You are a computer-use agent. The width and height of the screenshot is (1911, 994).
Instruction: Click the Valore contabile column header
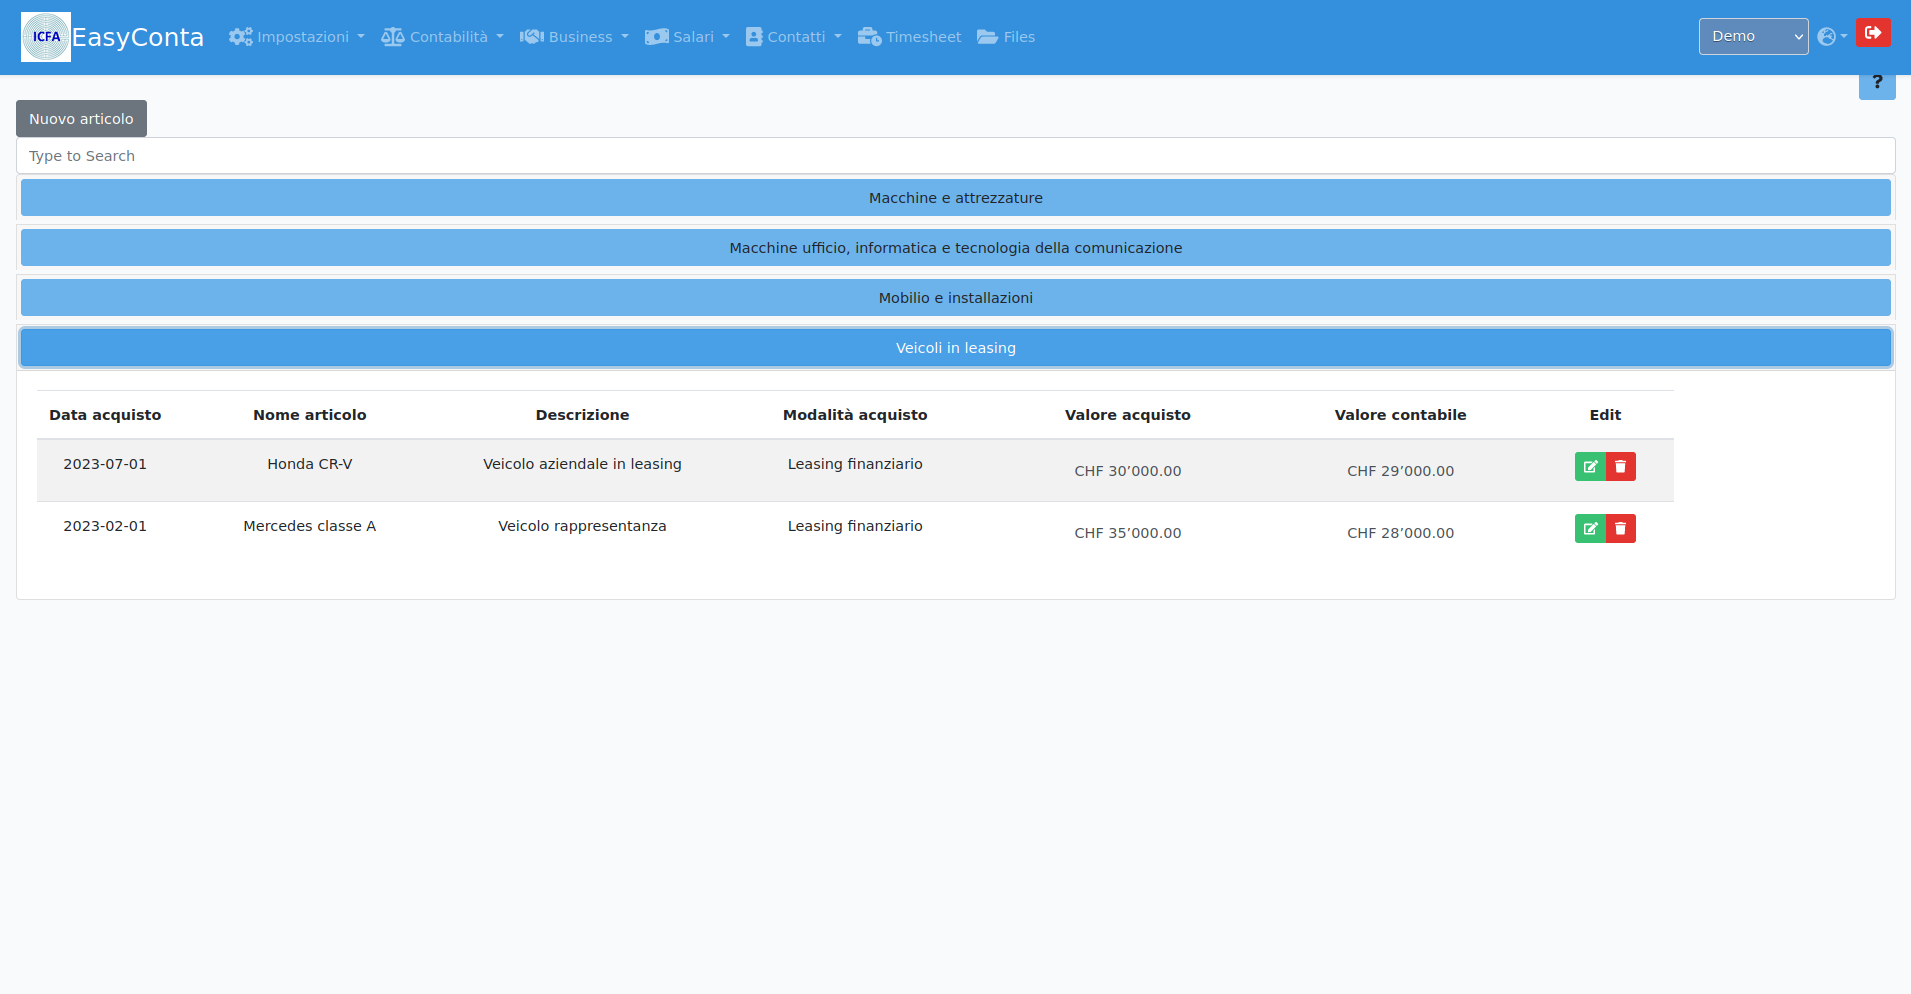click(1400, 415)
